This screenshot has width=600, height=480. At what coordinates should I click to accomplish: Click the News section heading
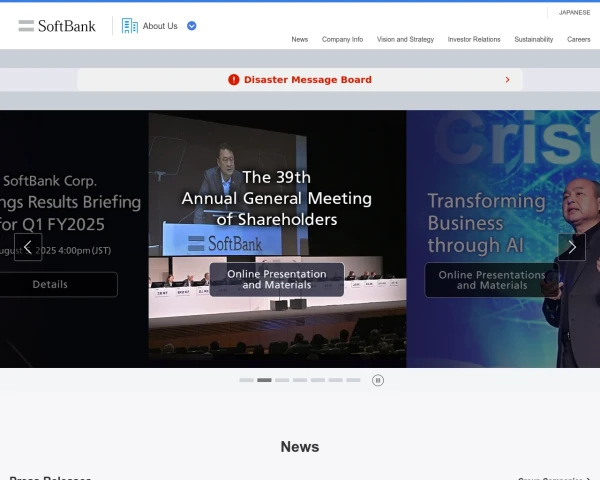pyautogui.click(x=300, y=447)
